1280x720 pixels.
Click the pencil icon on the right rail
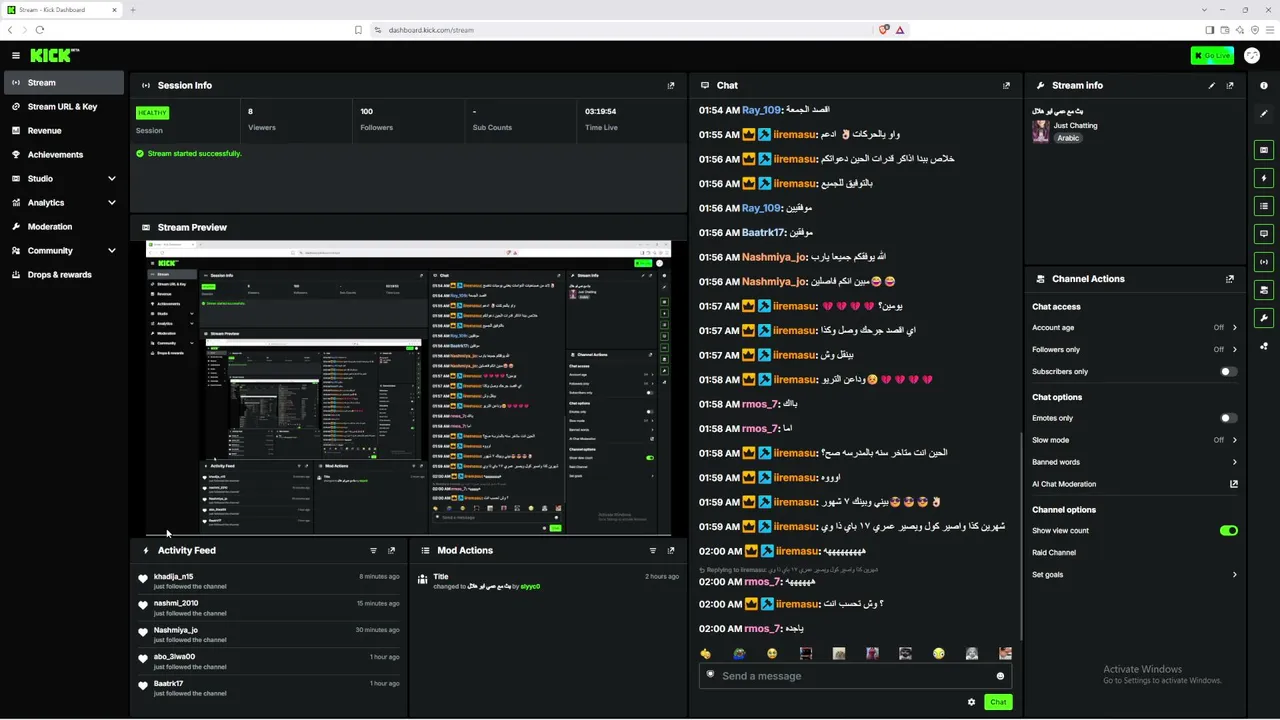1264,114
